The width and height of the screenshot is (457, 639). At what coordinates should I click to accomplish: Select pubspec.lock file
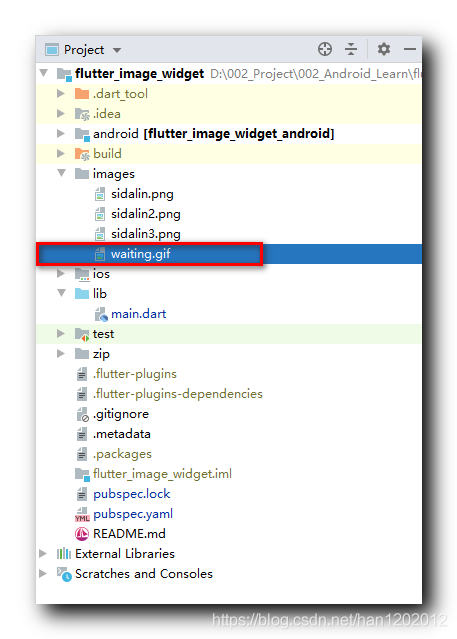pyautogui.click(x=132, y=494)
